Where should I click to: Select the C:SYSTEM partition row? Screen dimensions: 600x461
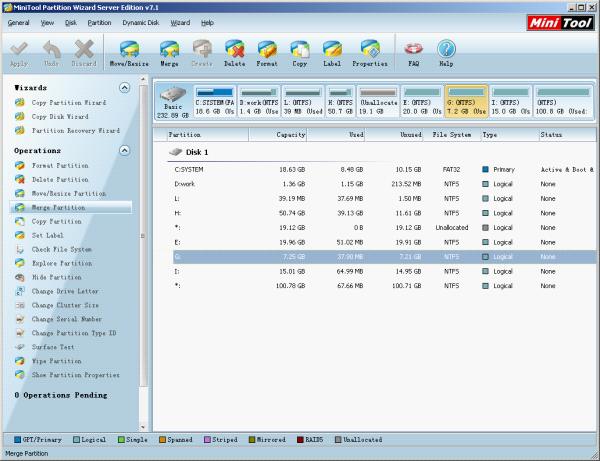[385, 169]
